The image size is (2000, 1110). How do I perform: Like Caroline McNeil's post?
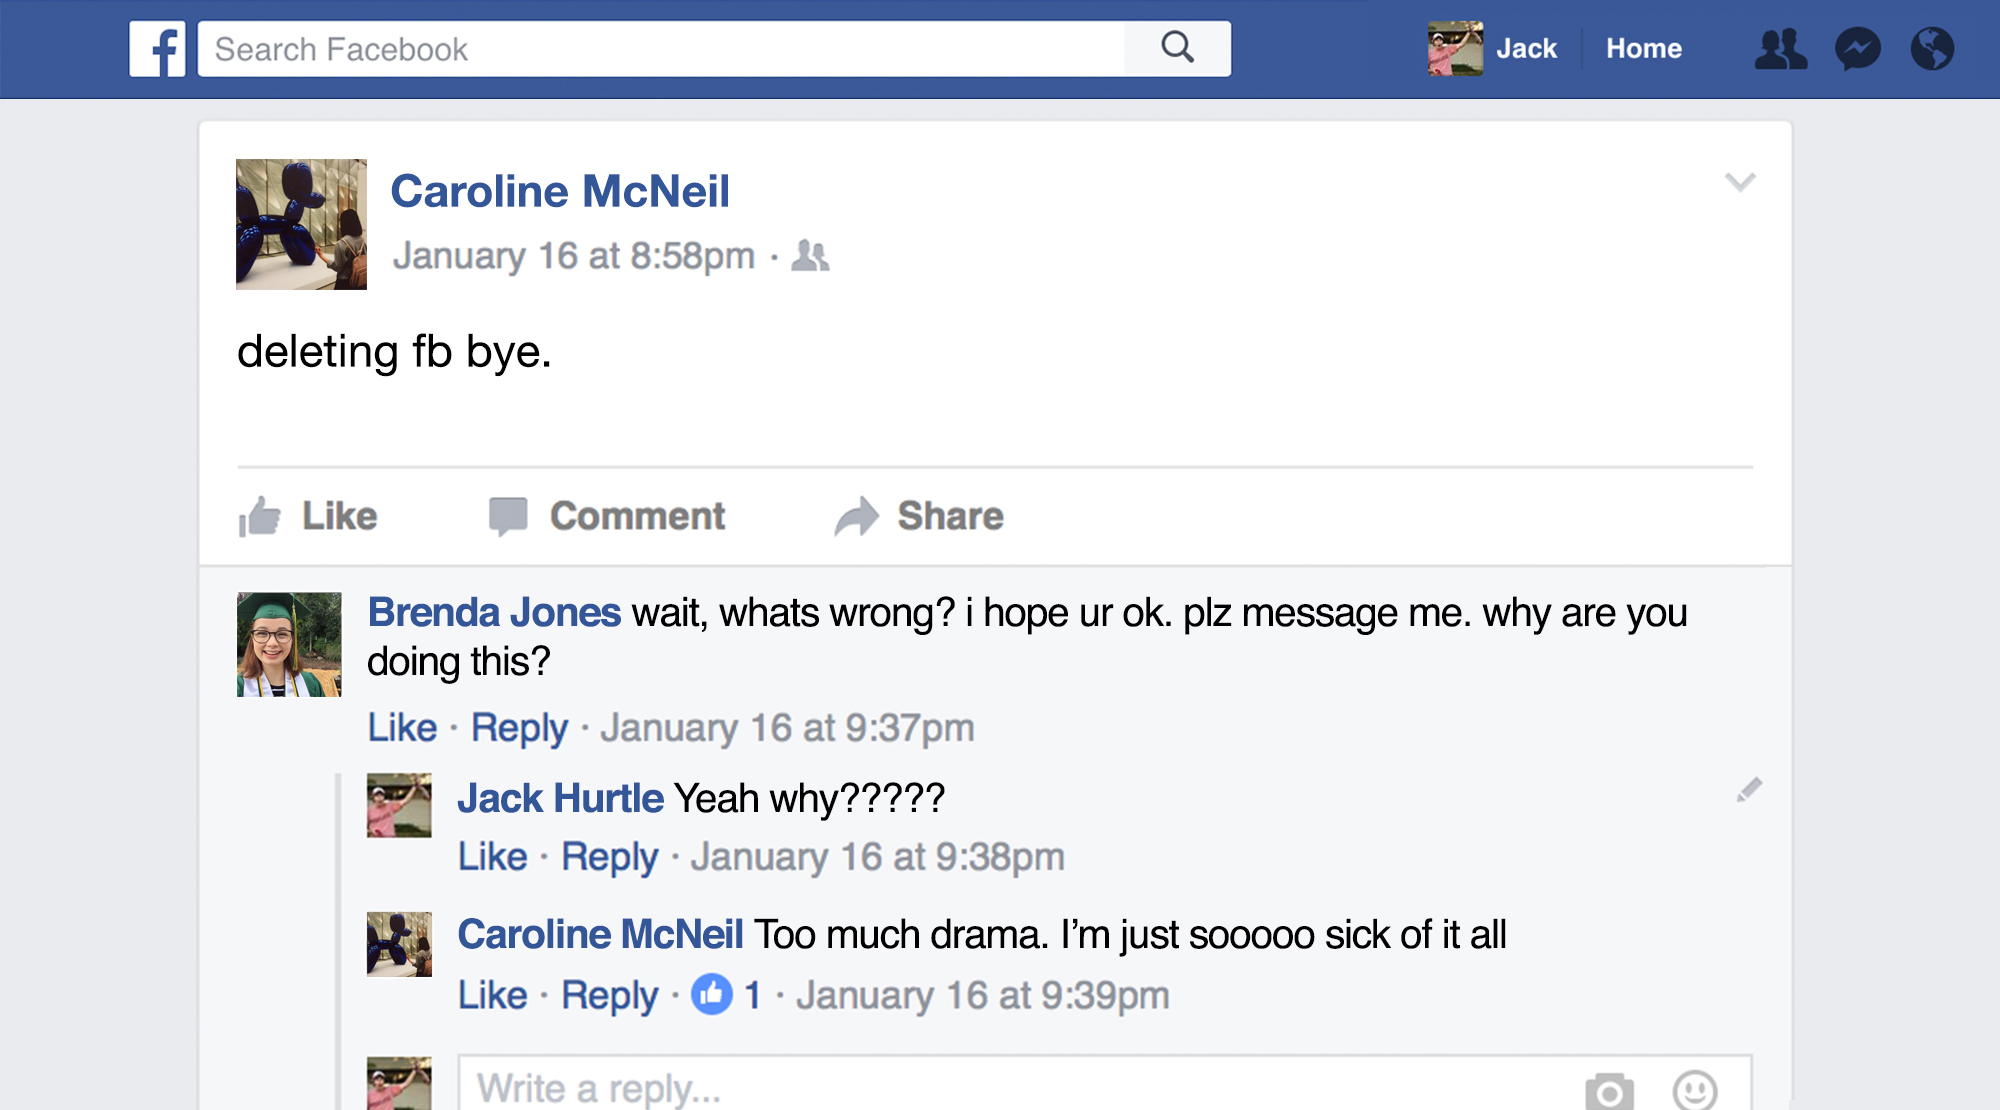pyautogui.click(x=309, y=516)
